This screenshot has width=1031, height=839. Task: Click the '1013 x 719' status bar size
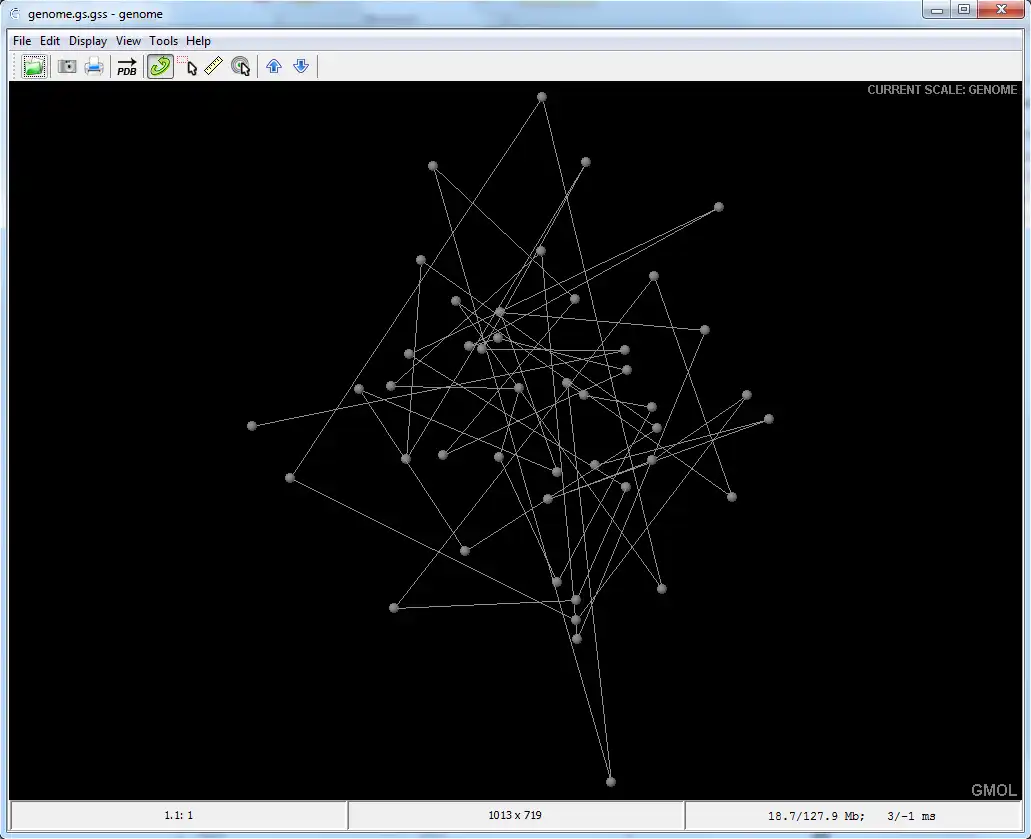516,816
